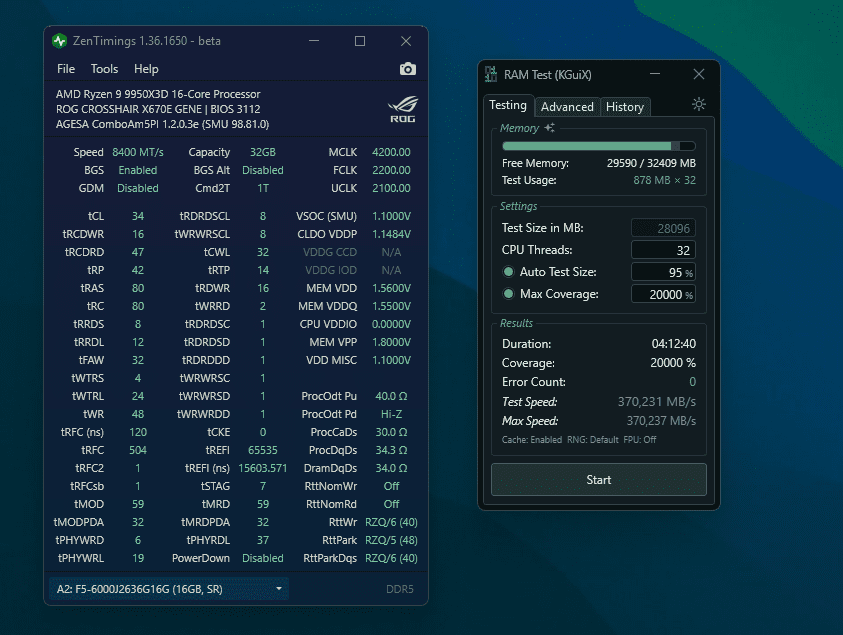Click the Test Size in MB field
Viewport: 843px width, 635px height.
(663, 228)
